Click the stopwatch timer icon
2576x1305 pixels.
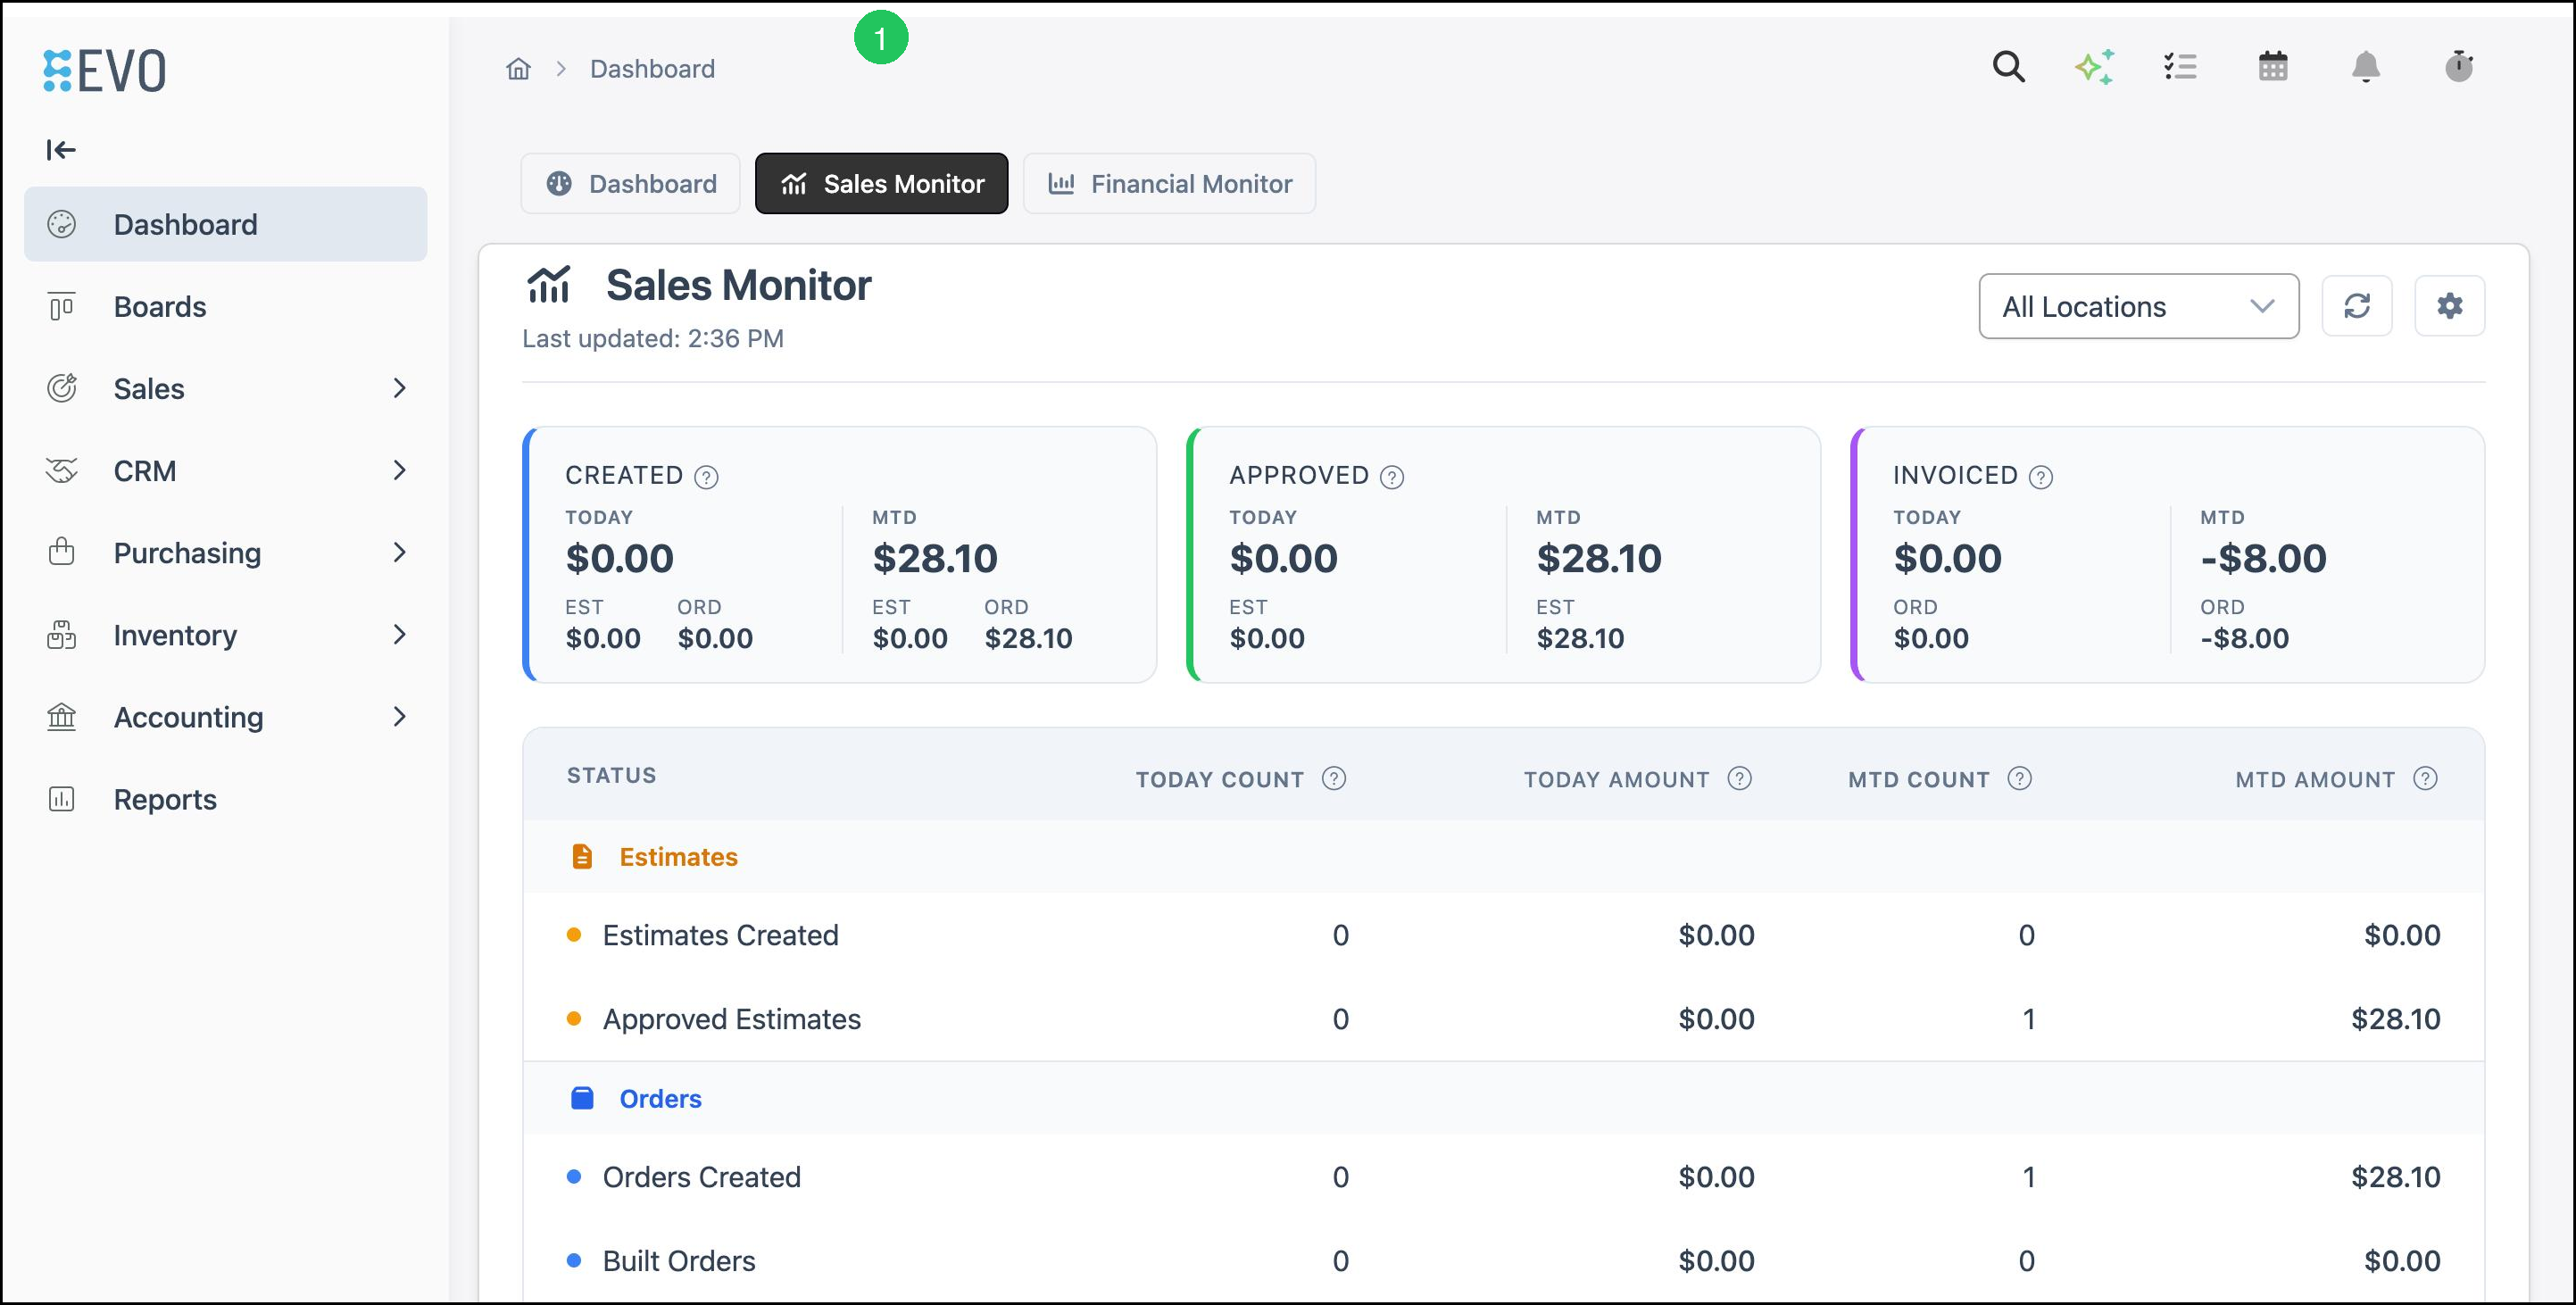(2459, 67)
